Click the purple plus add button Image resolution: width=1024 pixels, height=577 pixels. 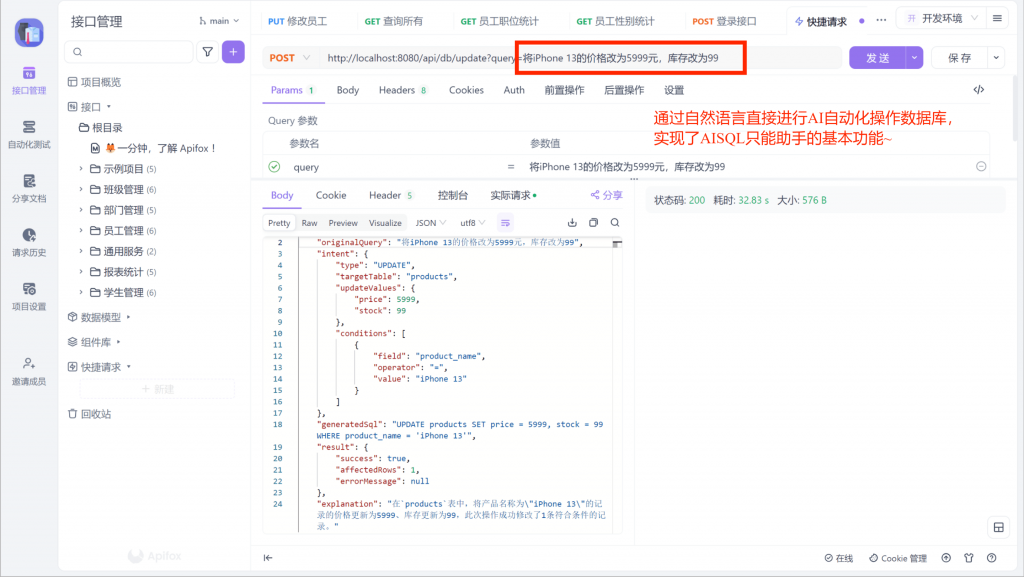233,52
